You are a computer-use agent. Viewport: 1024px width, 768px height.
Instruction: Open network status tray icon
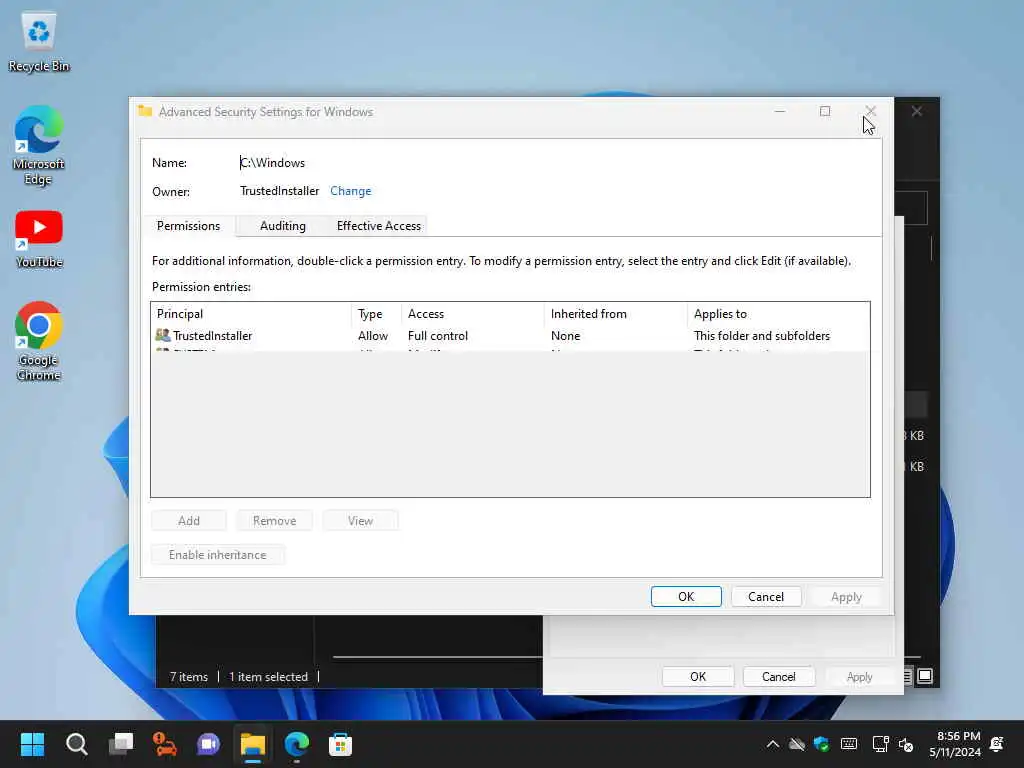point(880,744)
